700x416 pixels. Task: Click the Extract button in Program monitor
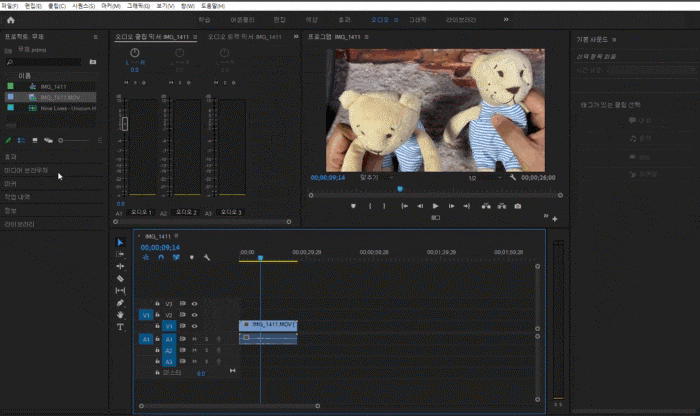click(x=502, y=206)
